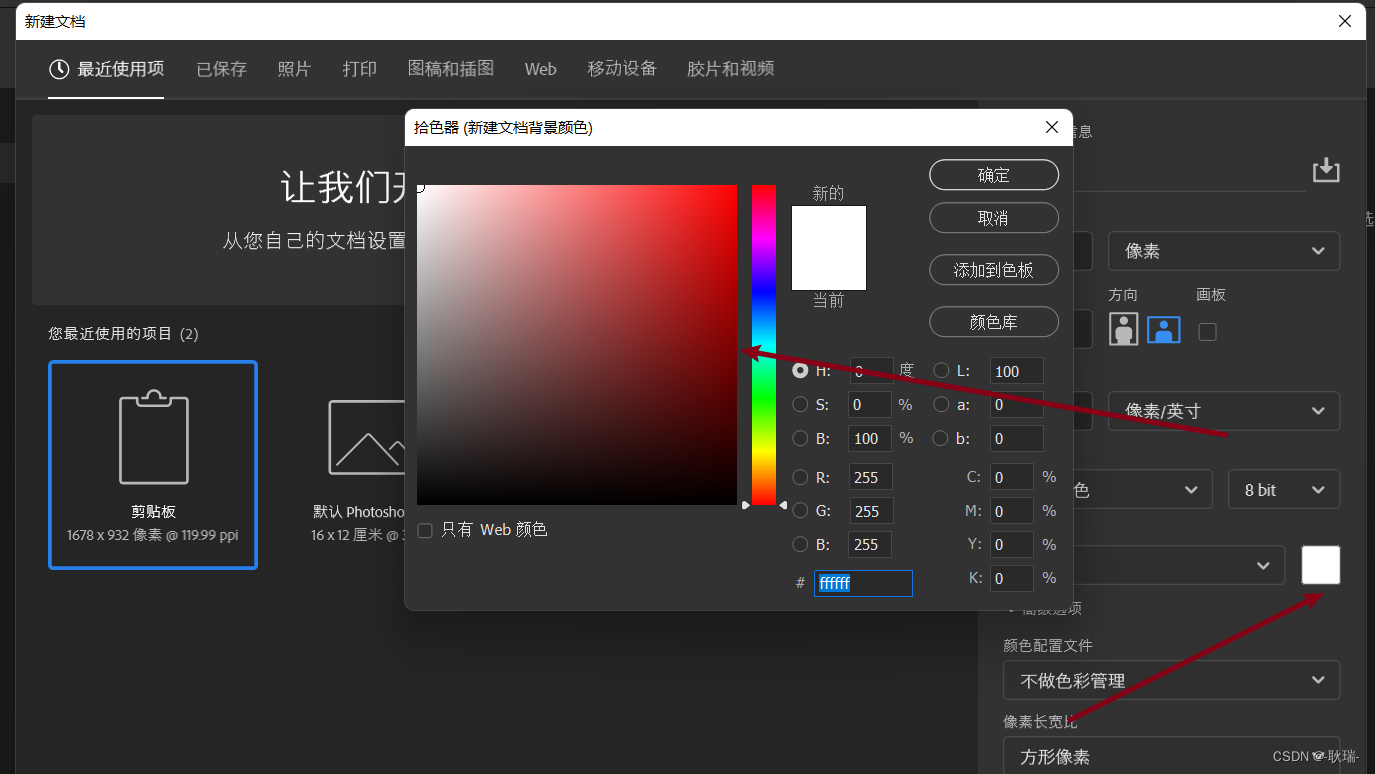Click the Lab b value field
The width and height of the screenshot is (1375, 774).
pos(1017,438)
